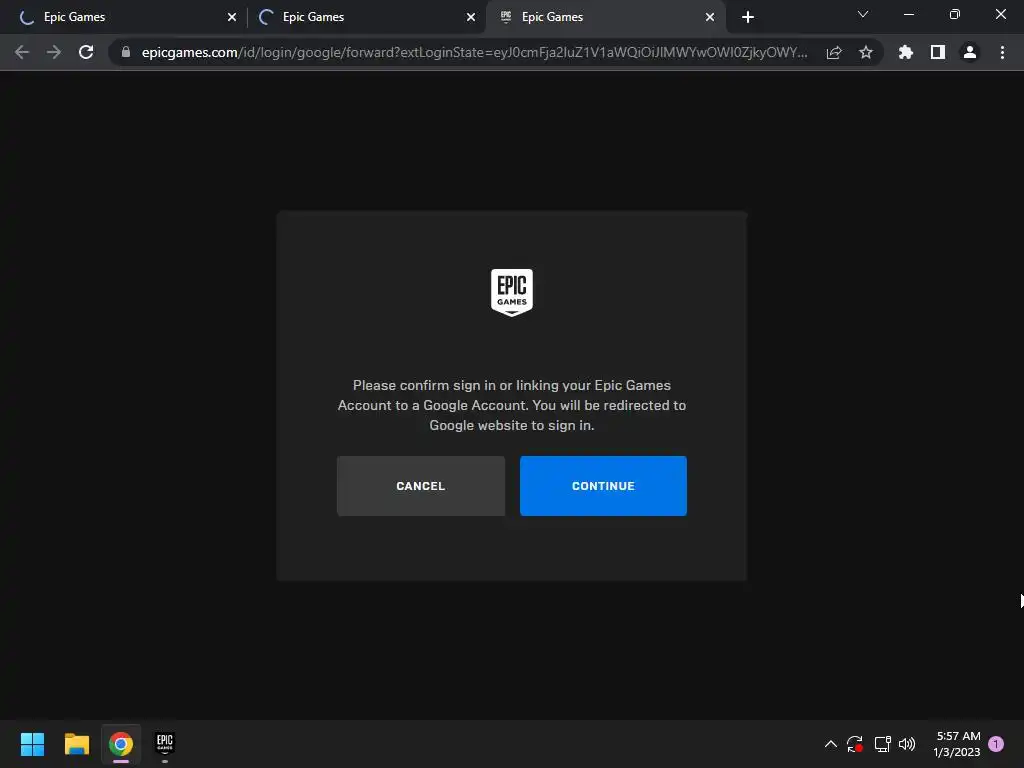Open the Extensions puzzle icon

click(906, 52)
